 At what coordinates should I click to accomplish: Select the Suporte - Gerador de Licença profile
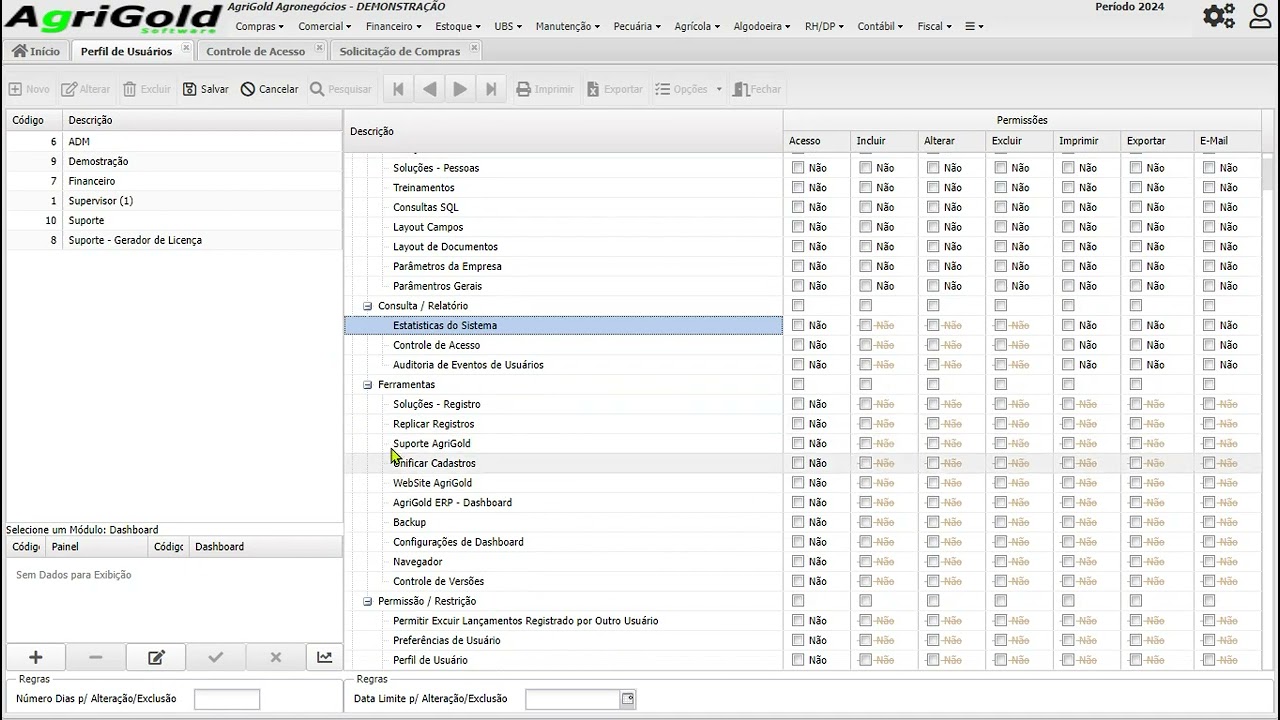pos(174,240)
